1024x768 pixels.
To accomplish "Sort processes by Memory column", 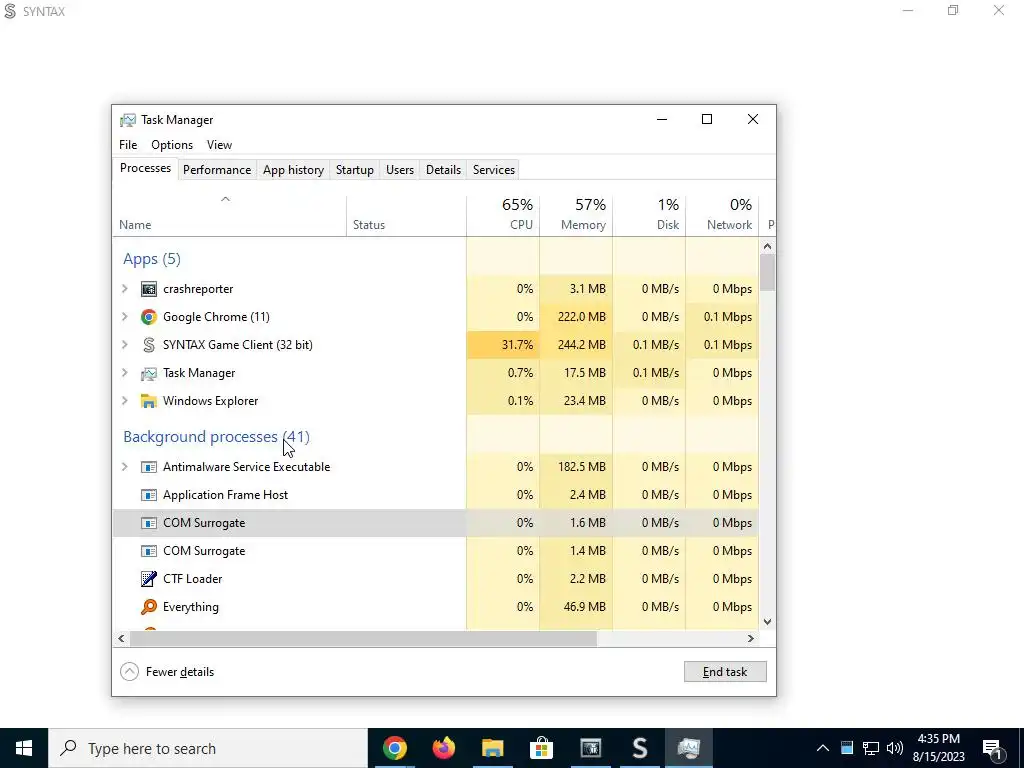I will pos(576,216).
